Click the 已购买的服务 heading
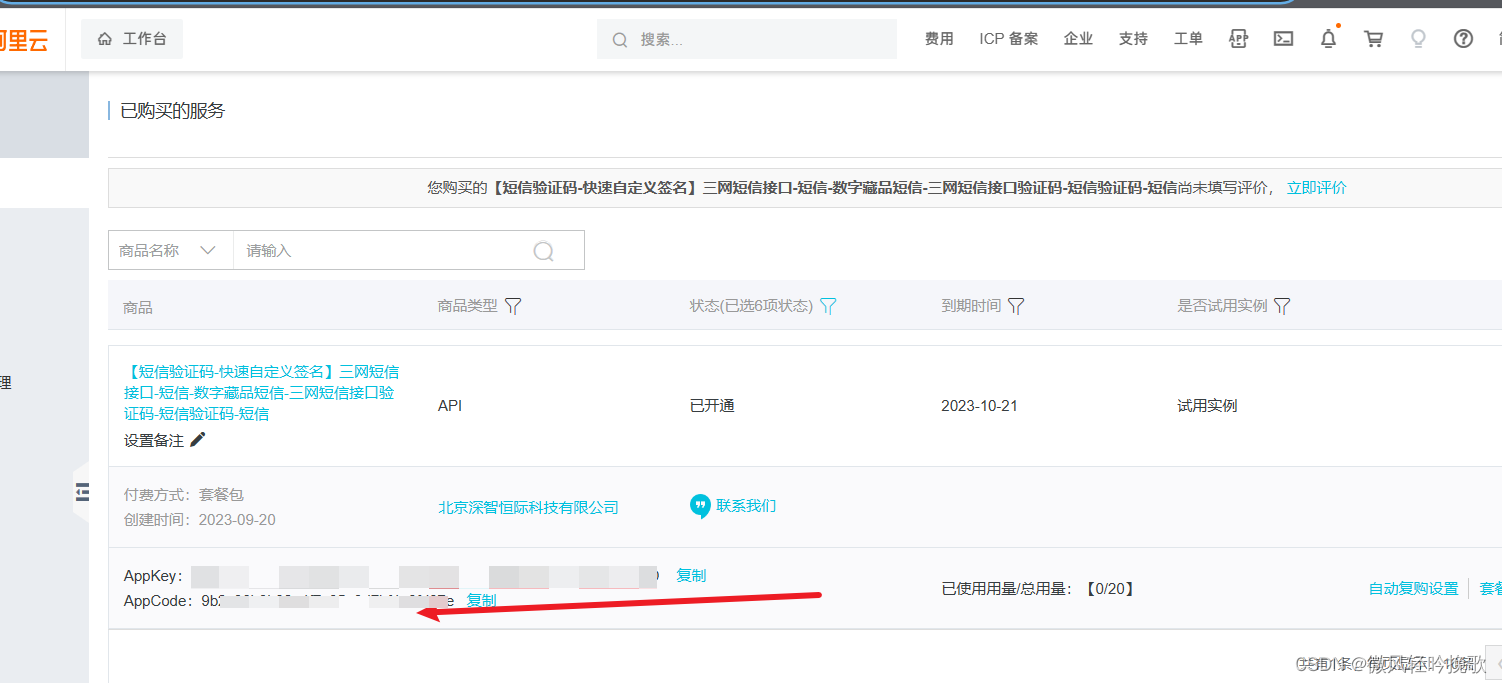The height and width of the screenshot is (683, 1502). click(173, 111)
